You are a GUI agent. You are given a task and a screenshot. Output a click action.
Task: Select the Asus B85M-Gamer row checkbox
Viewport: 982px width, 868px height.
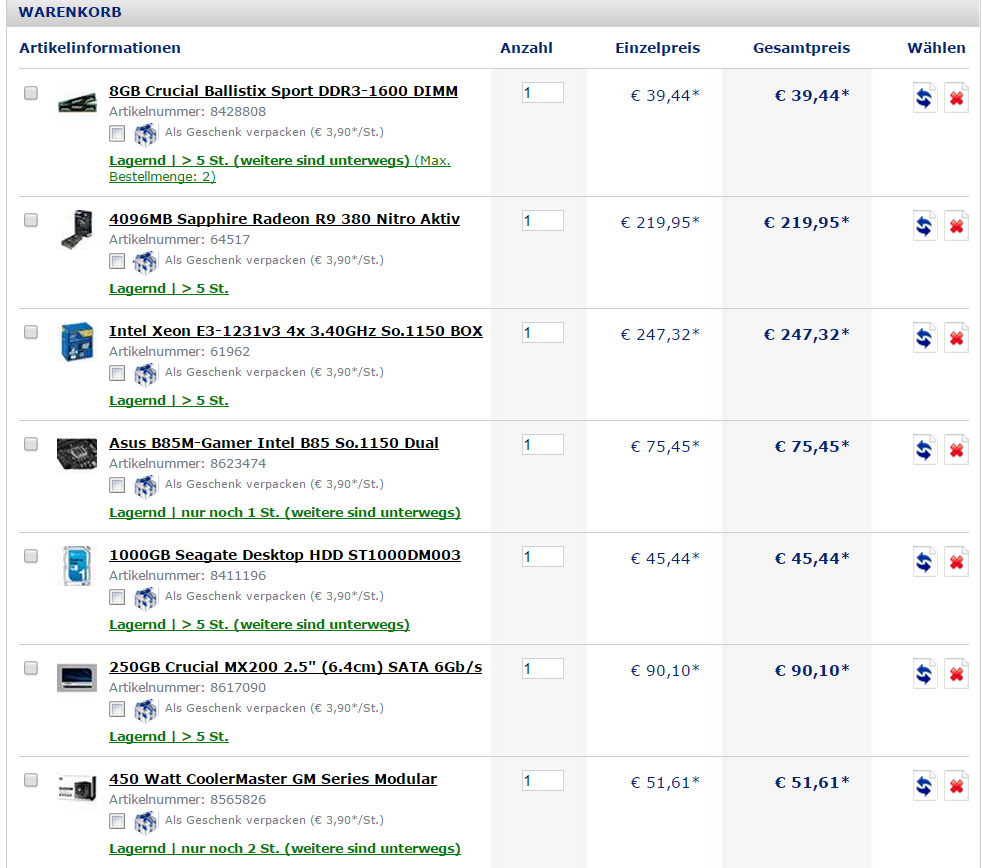click(31, 444)
